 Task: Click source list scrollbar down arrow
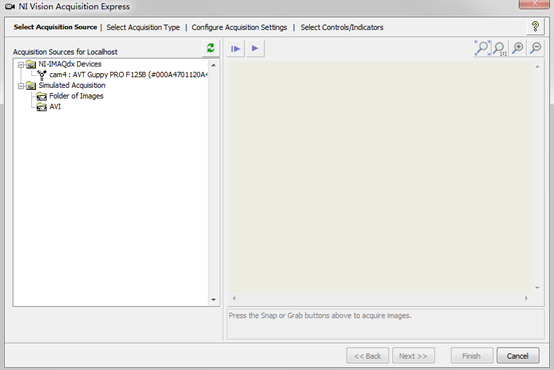coord(213,300)
